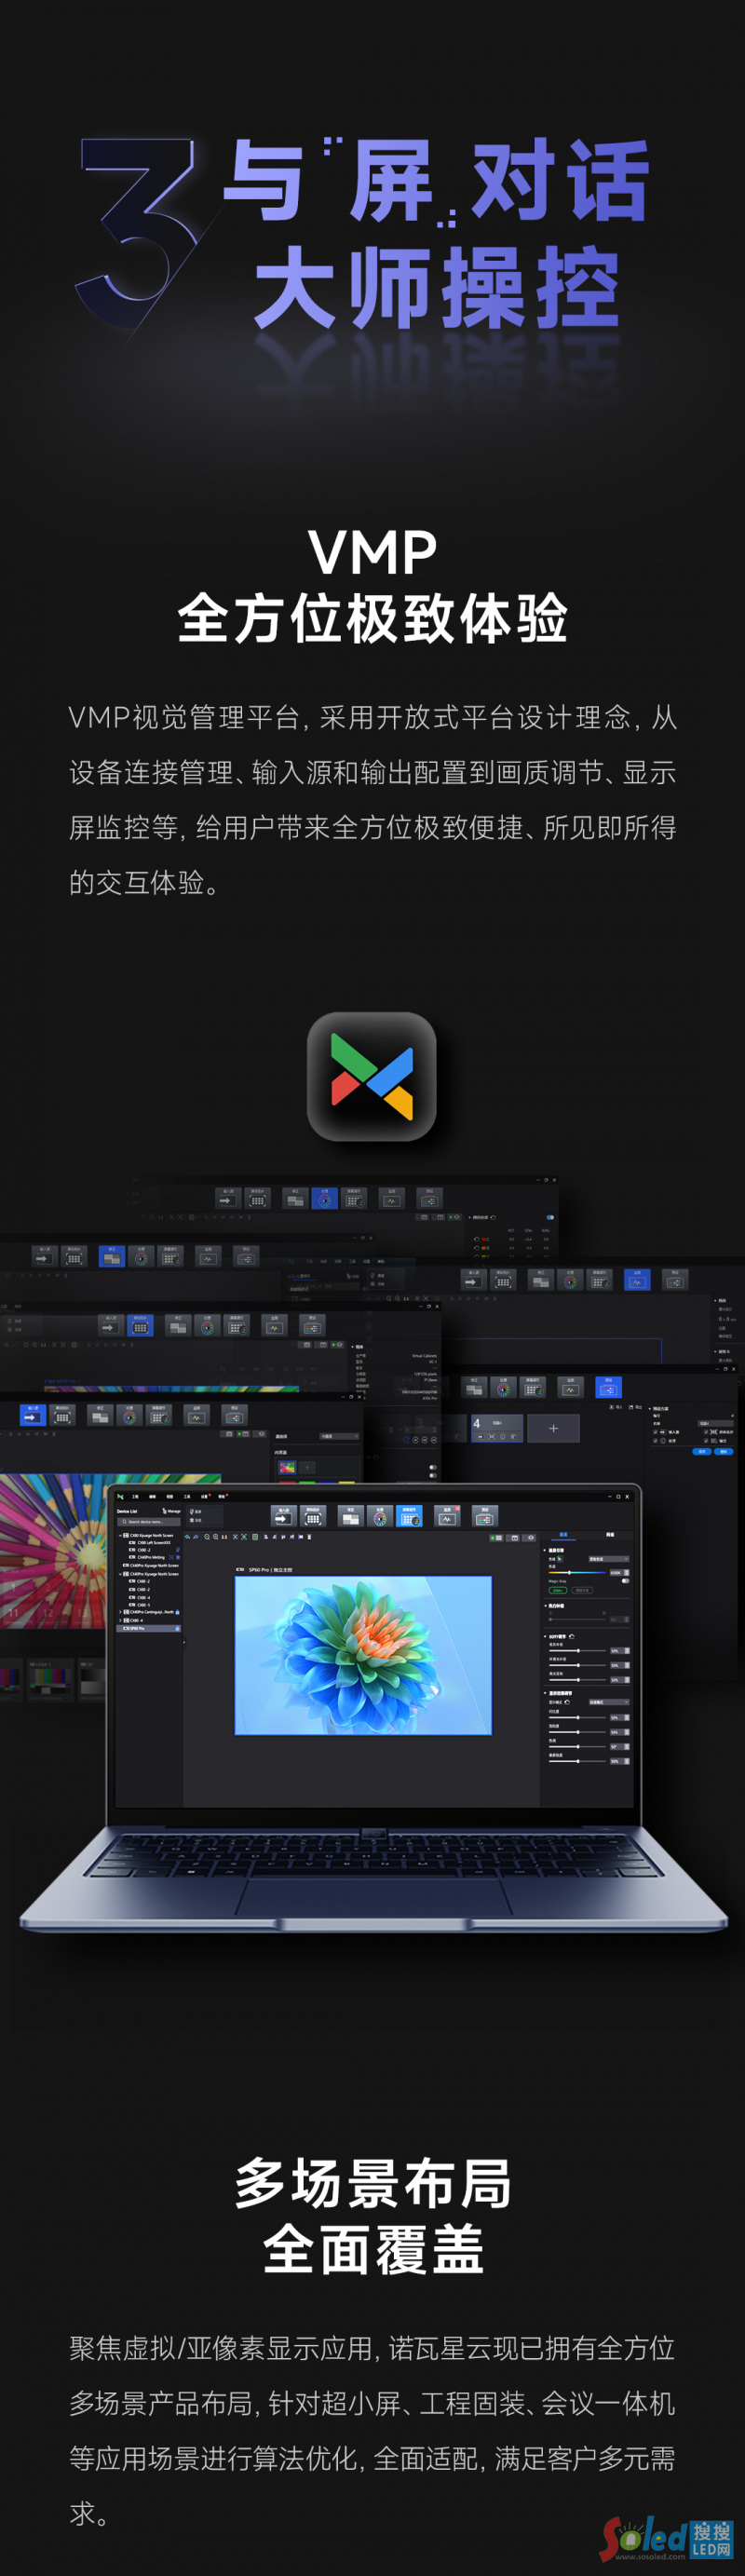Click the undo arrow in canvas toolbar
The width and height of the screenshot is (745, 2576).
[x=187, y=1537]
